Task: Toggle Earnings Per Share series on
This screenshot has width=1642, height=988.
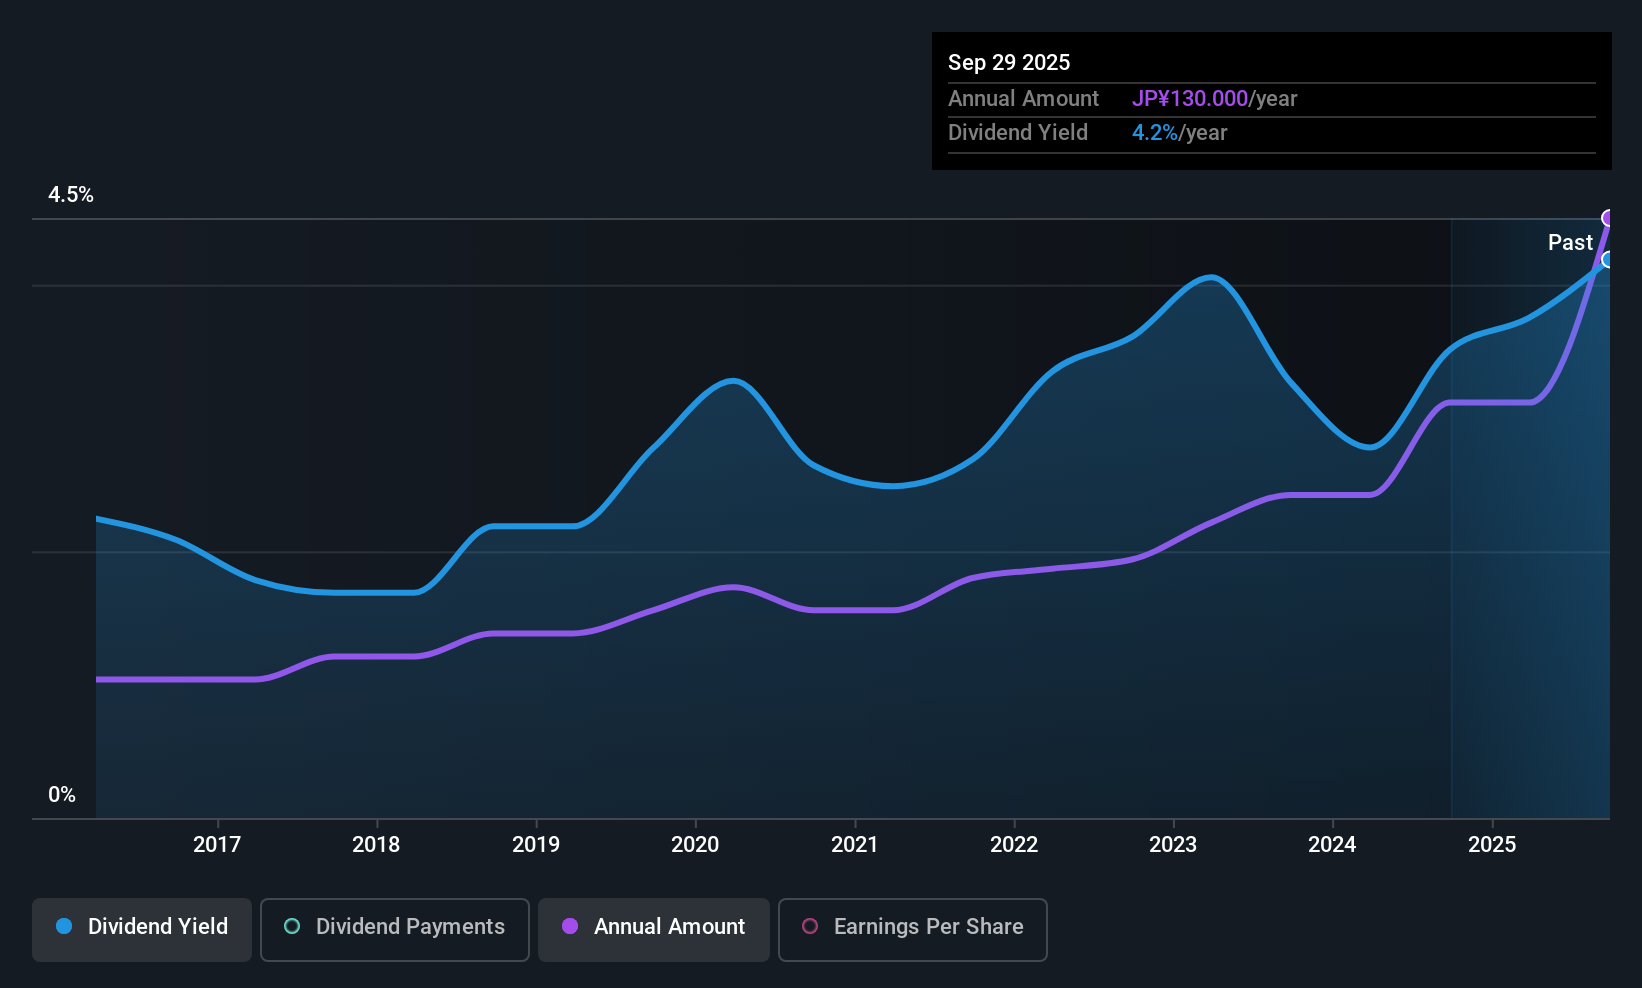Action: [x=911, y=928]
